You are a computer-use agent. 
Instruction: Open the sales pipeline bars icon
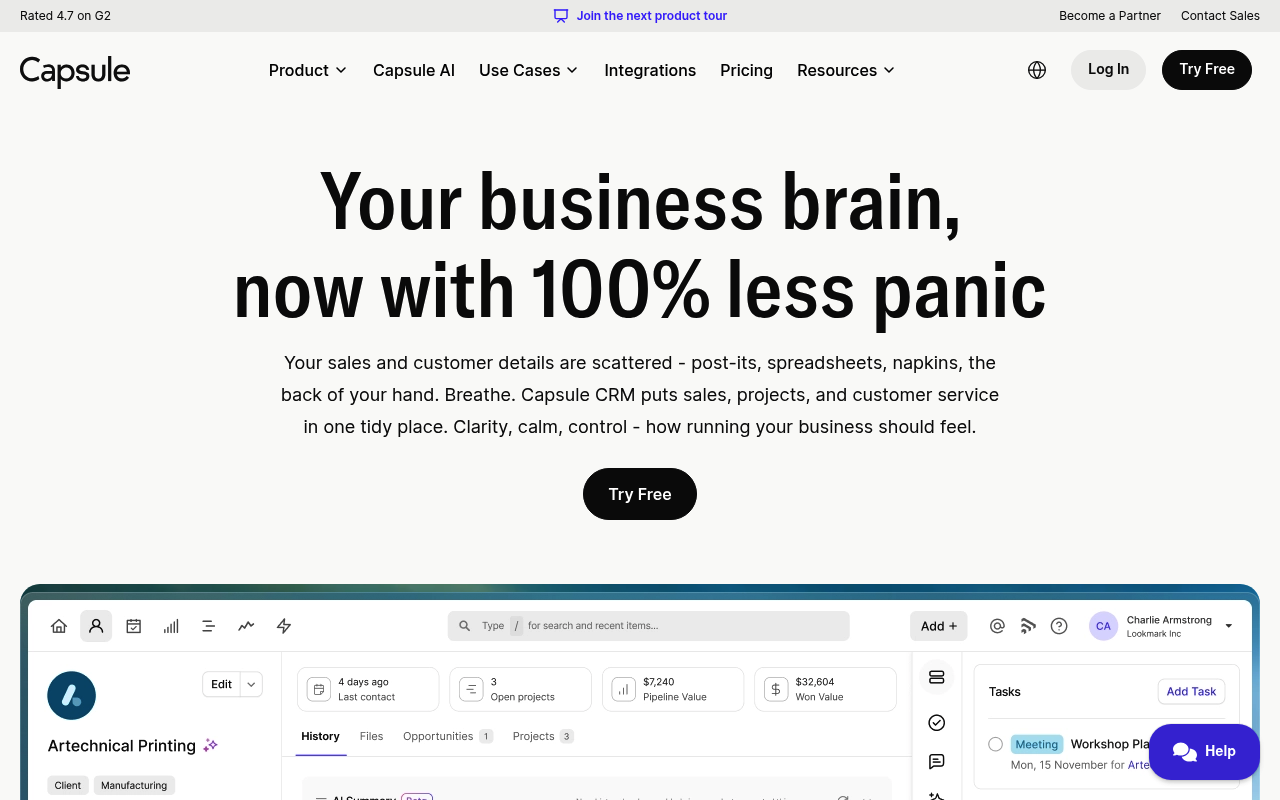(171, 626)
